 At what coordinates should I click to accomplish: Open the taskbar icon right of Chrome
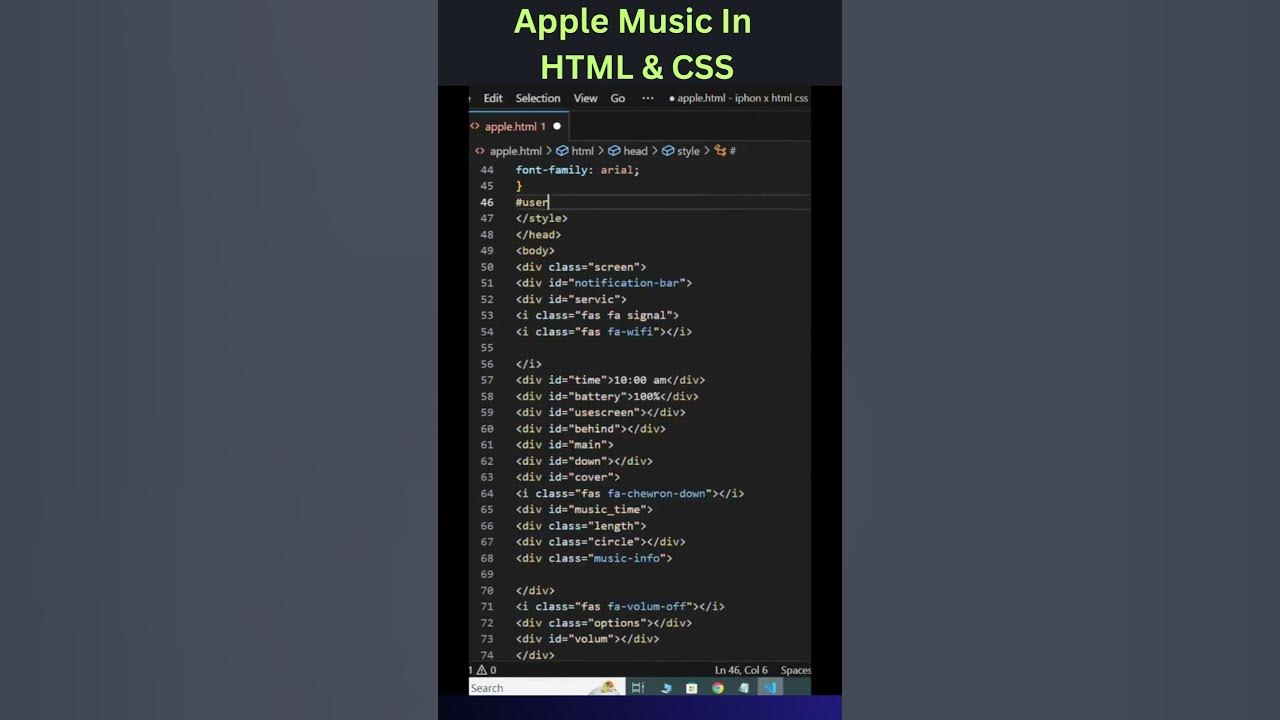tap(744, 688)
